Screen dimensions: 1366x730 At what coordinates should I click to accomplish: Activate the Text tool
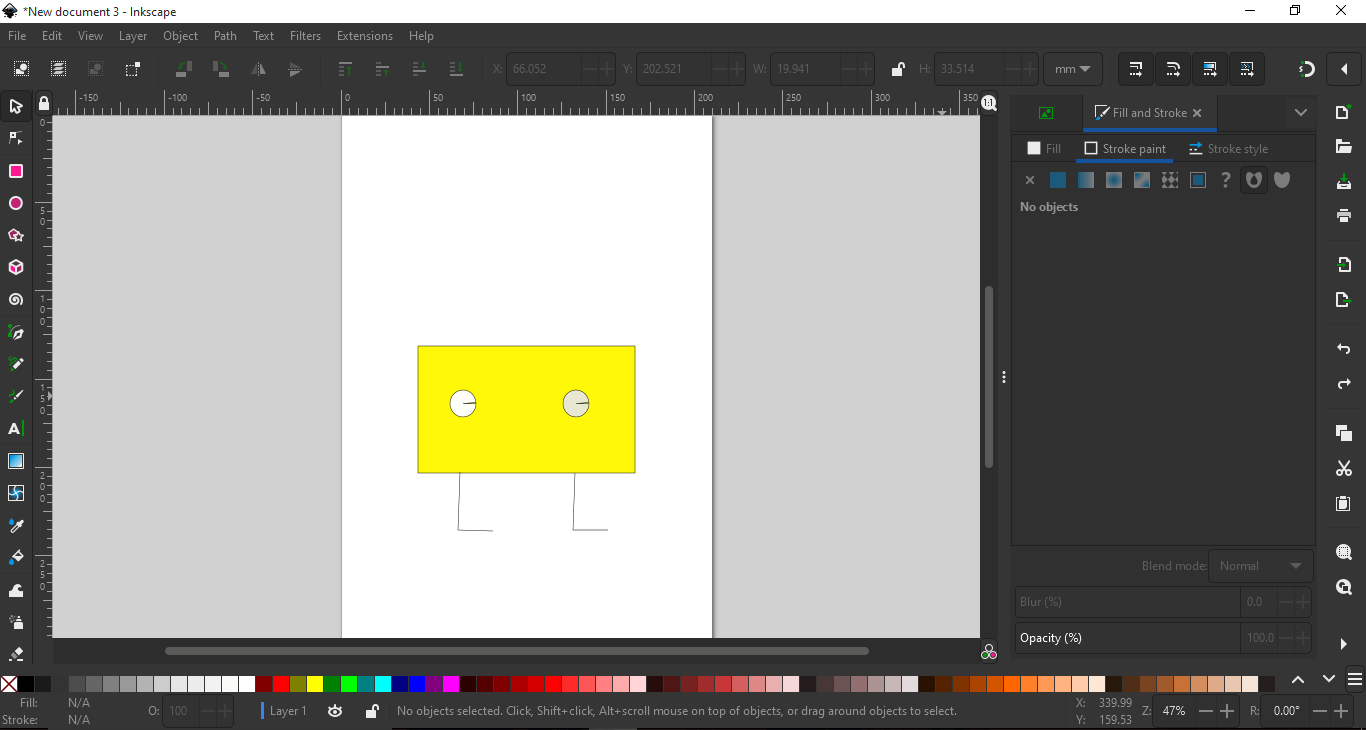pos(16,429)
